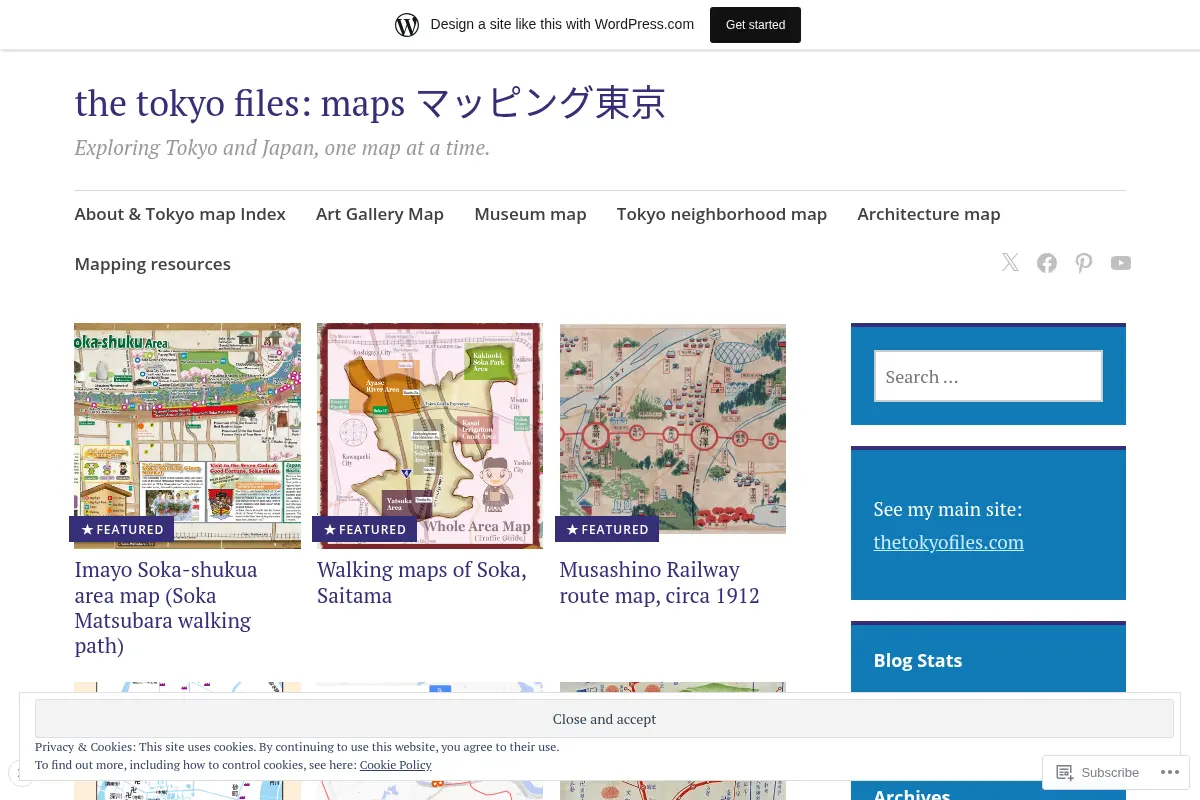
Task: Open the Museum map menu item
Action: coord(530,214)
